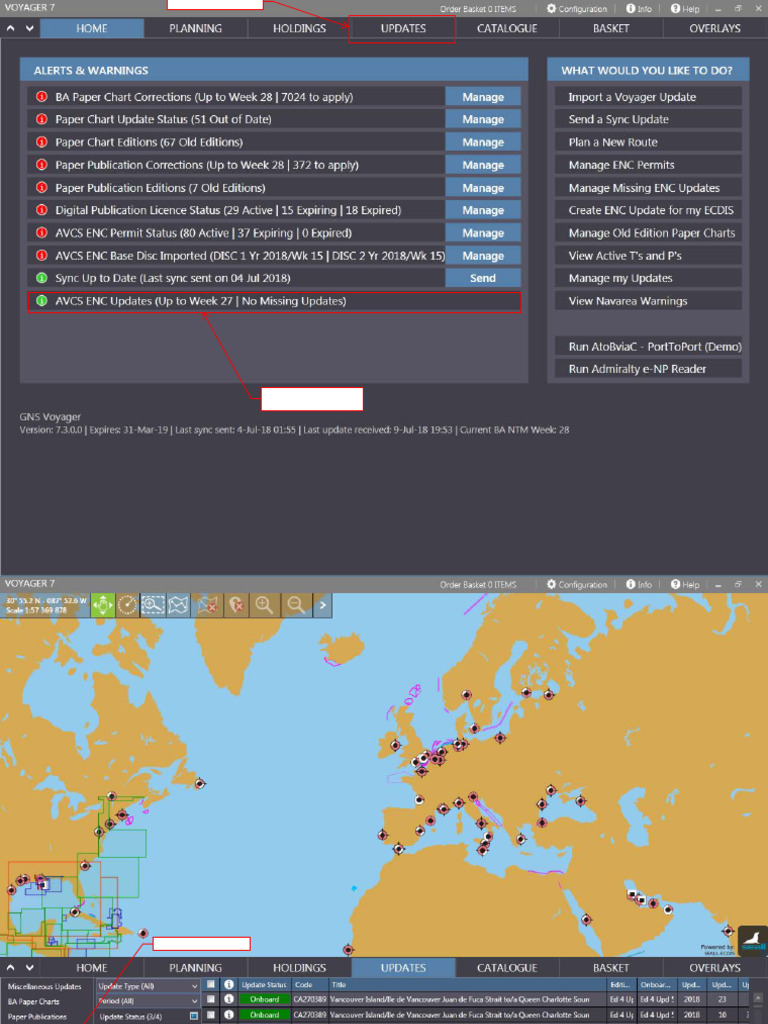Manage BA Paper Chart Corrections alert
This screenshot has width=768, height=1024.
click(x=483, y=97)
